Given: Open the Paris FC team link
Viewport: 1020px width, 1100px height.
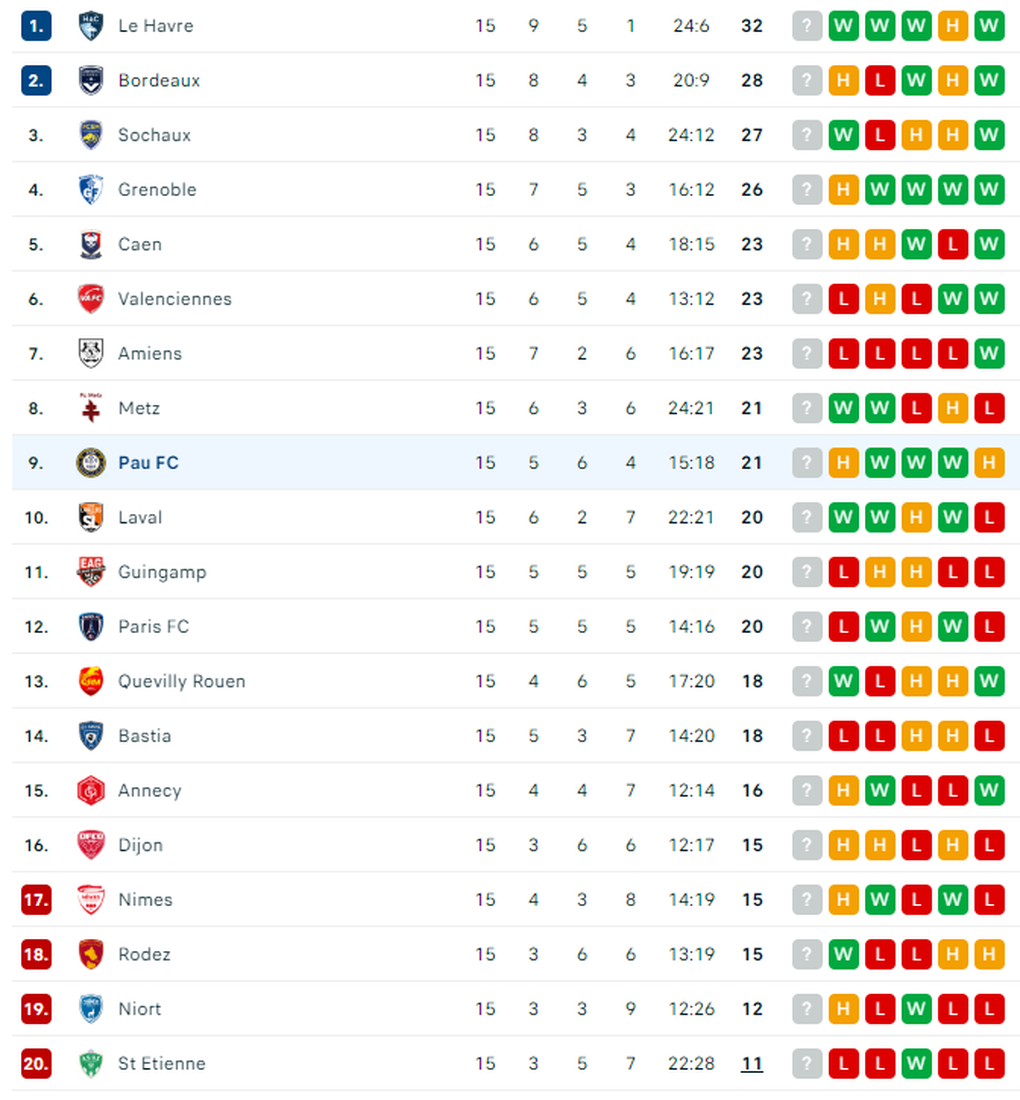Looking at the screenshot, I should tap(154, 626).
